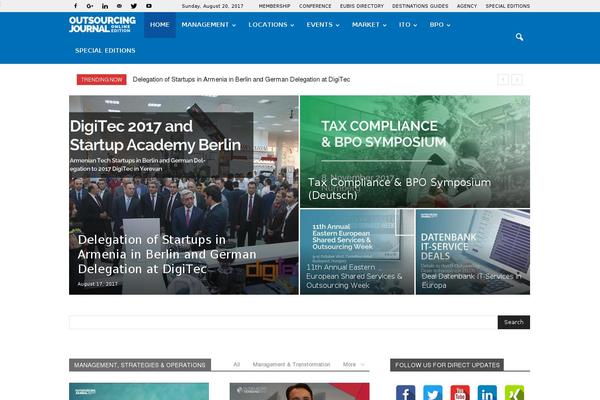
Task: Click the YouTube square icon under Follow Us
Action: [x=460, y=393]
